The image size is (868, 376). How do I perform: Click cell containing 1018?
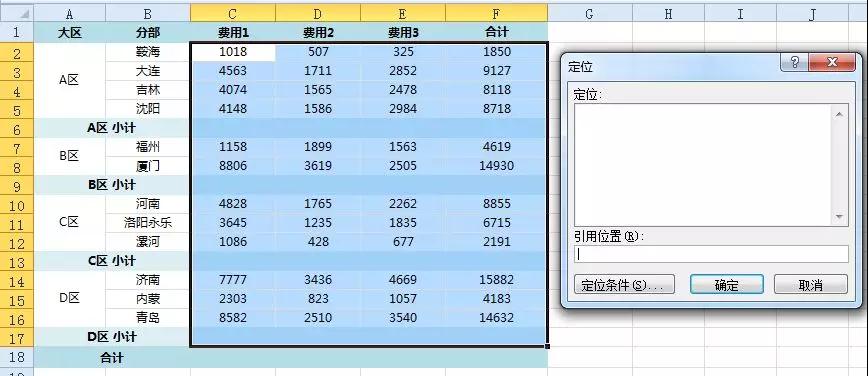(x=233, y=52)
